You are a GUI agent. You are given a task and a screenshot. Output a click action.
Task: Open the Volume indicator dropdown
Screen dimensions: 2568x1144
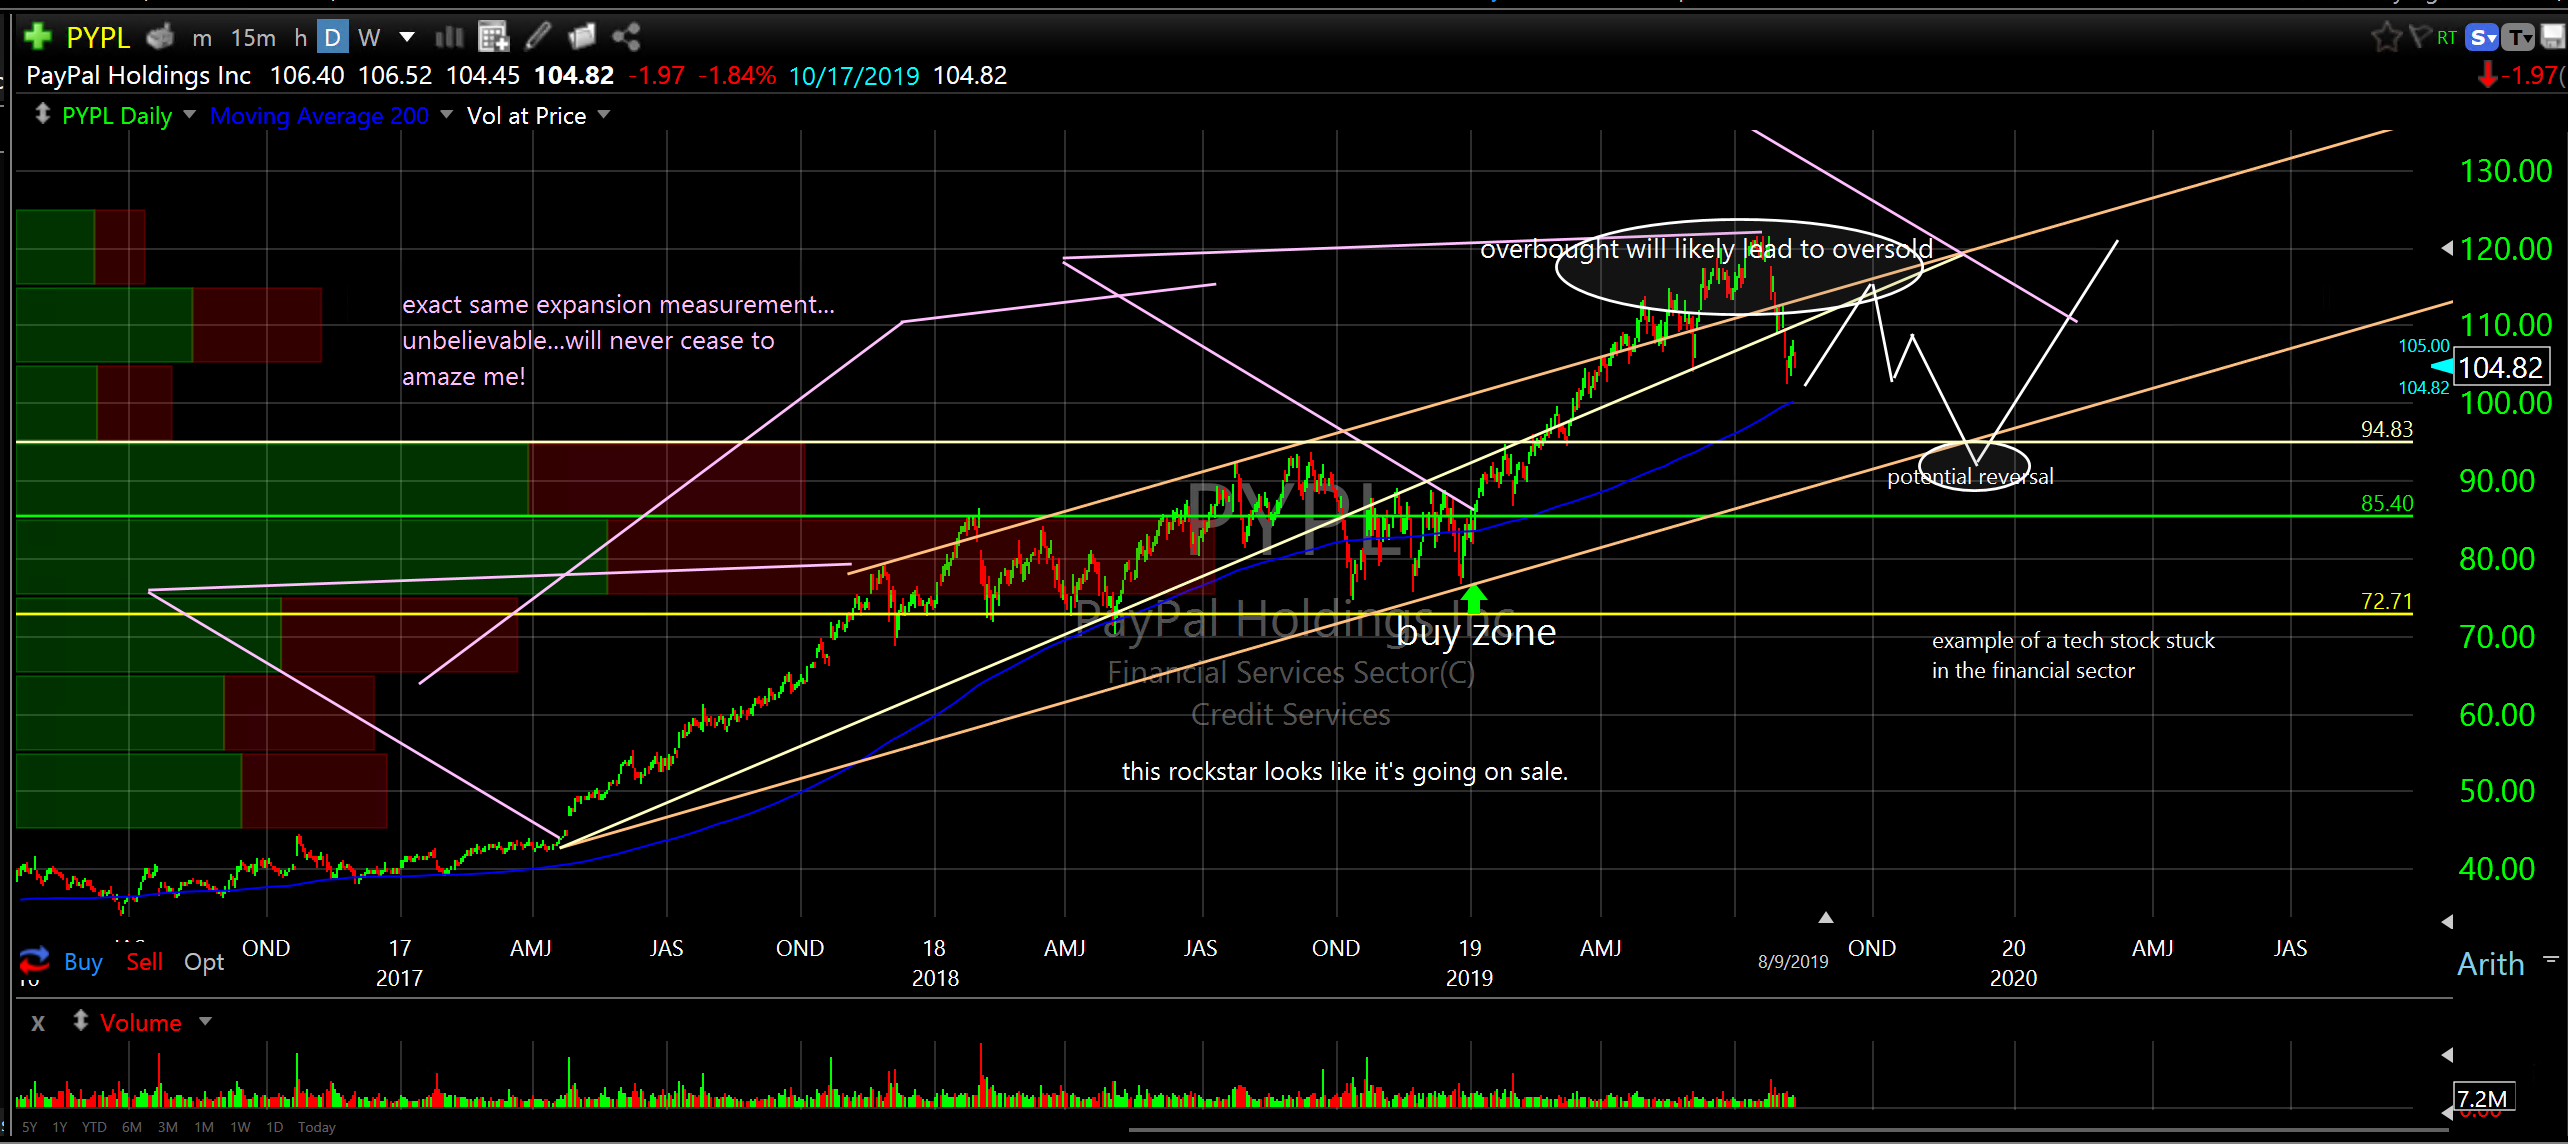pos(206,1022)
